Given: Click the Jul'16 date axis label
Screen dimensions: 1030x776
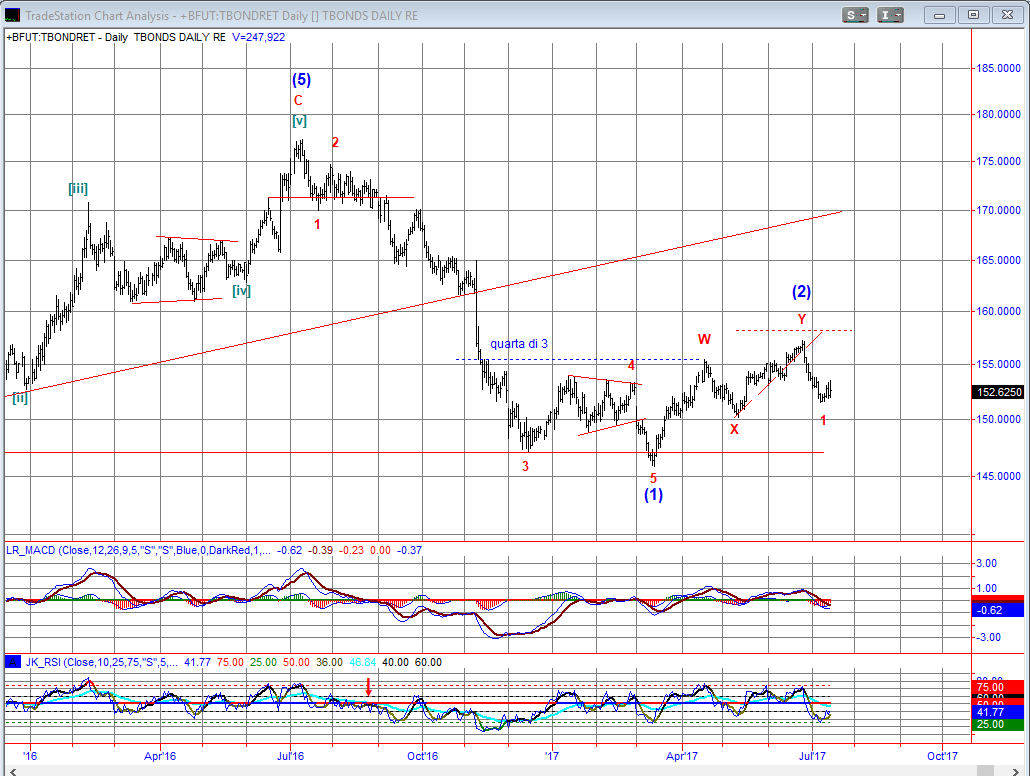Looking at the screenshot, I should pyautogui.click(x=290, y=756).
